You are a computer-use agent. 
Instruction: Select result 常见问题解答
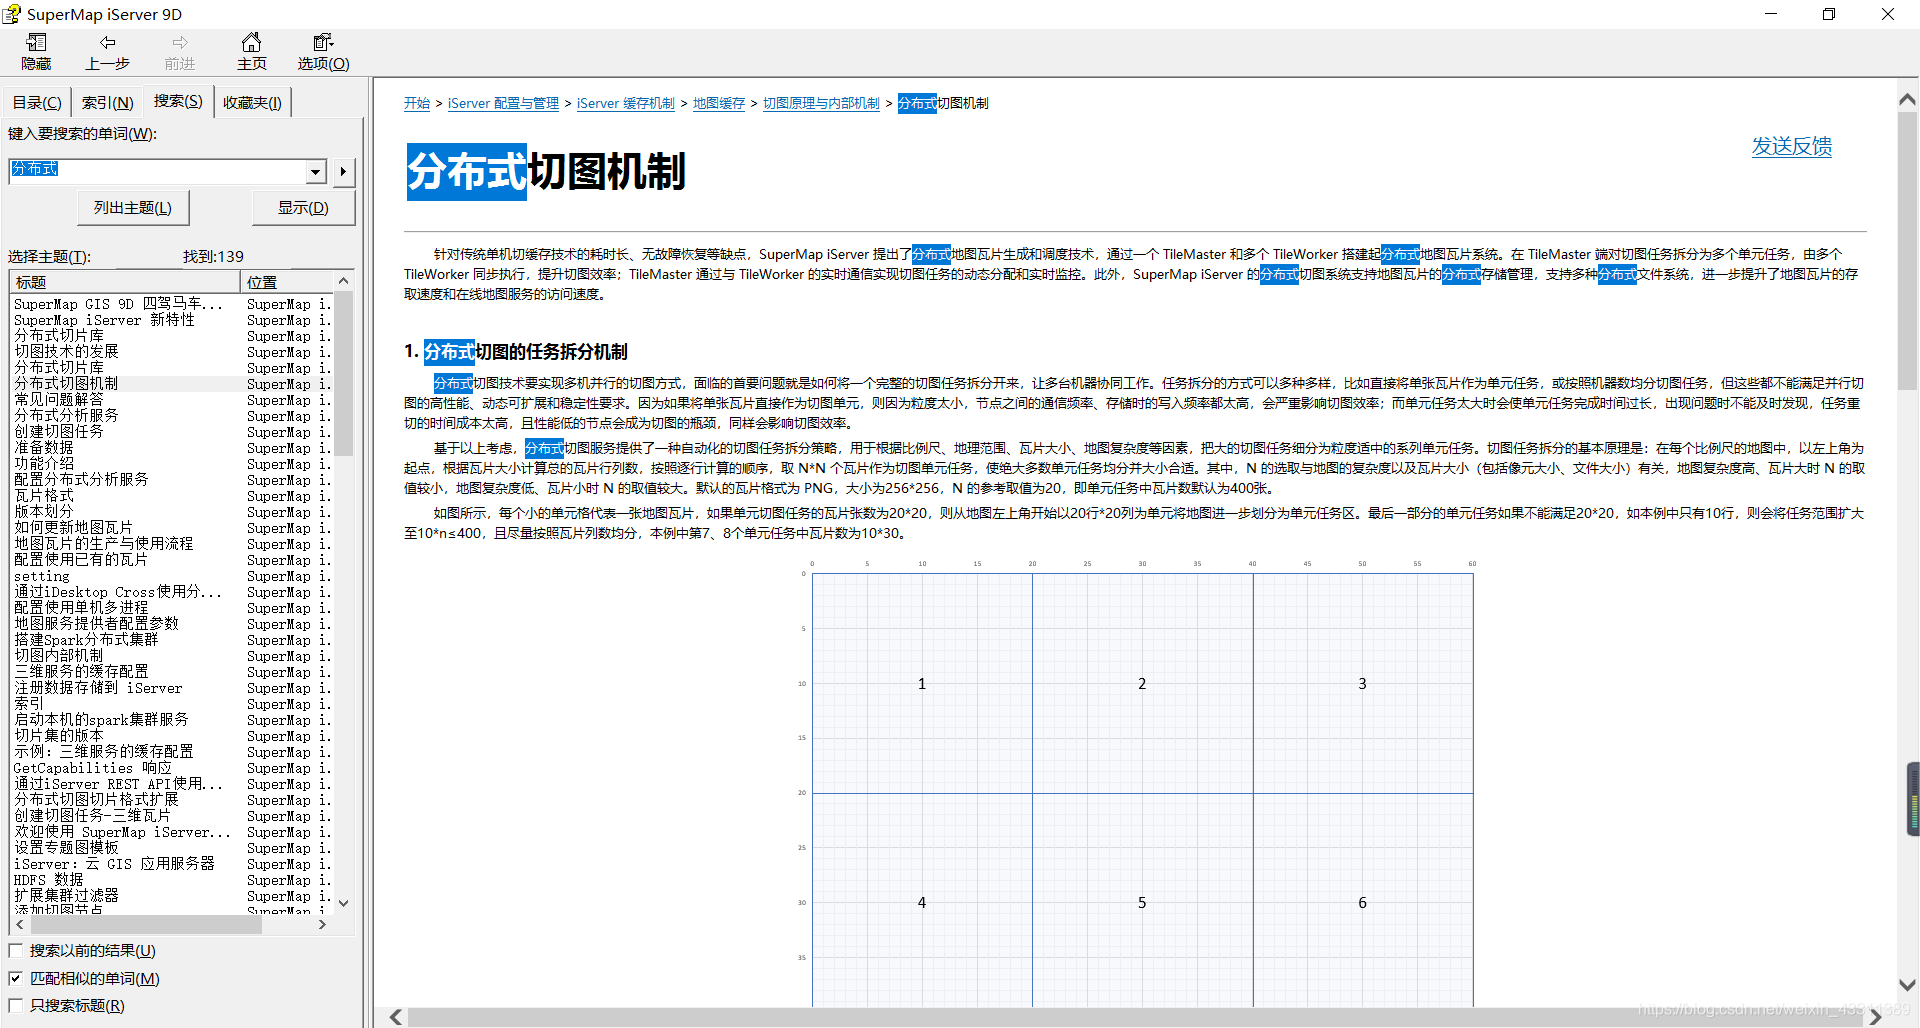point(59,400)
